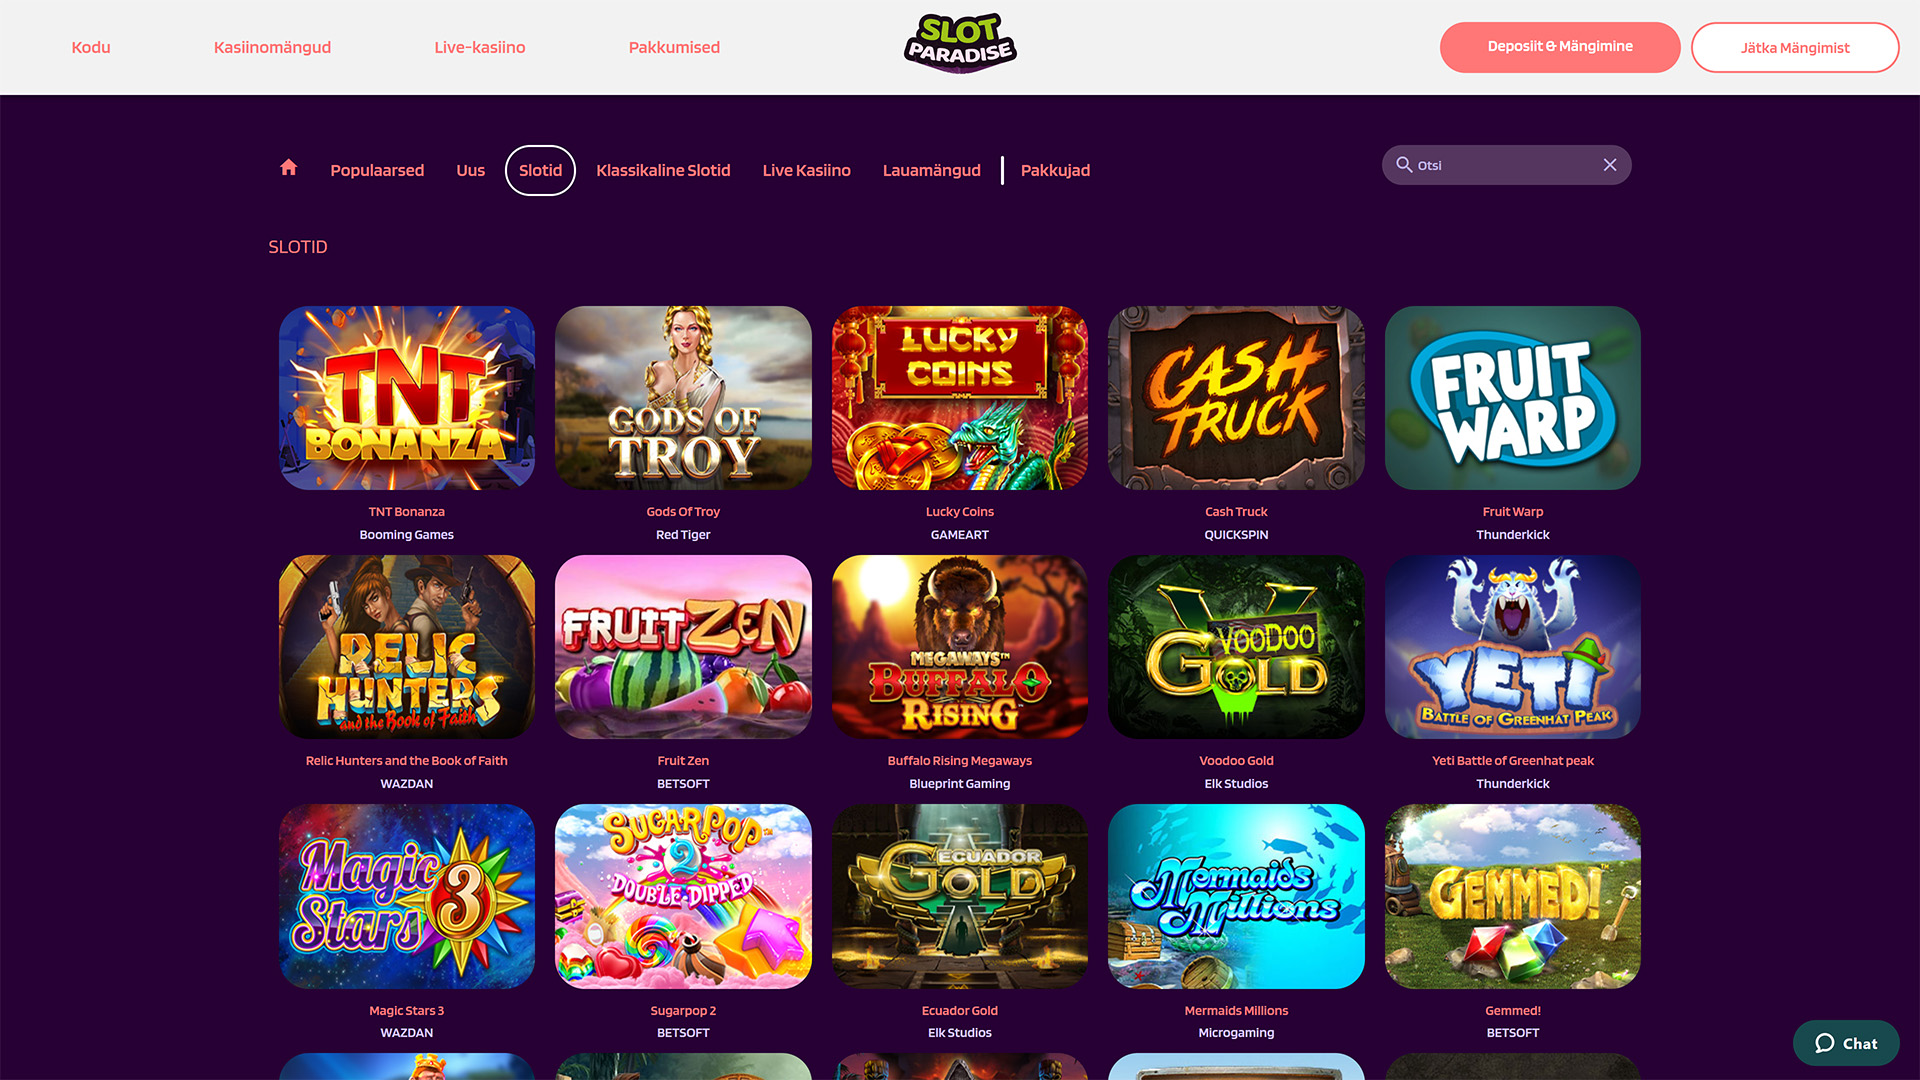Click the search magnifier icon
This screenshot has height=1080, width=1920.
[x=1404, y=165]
